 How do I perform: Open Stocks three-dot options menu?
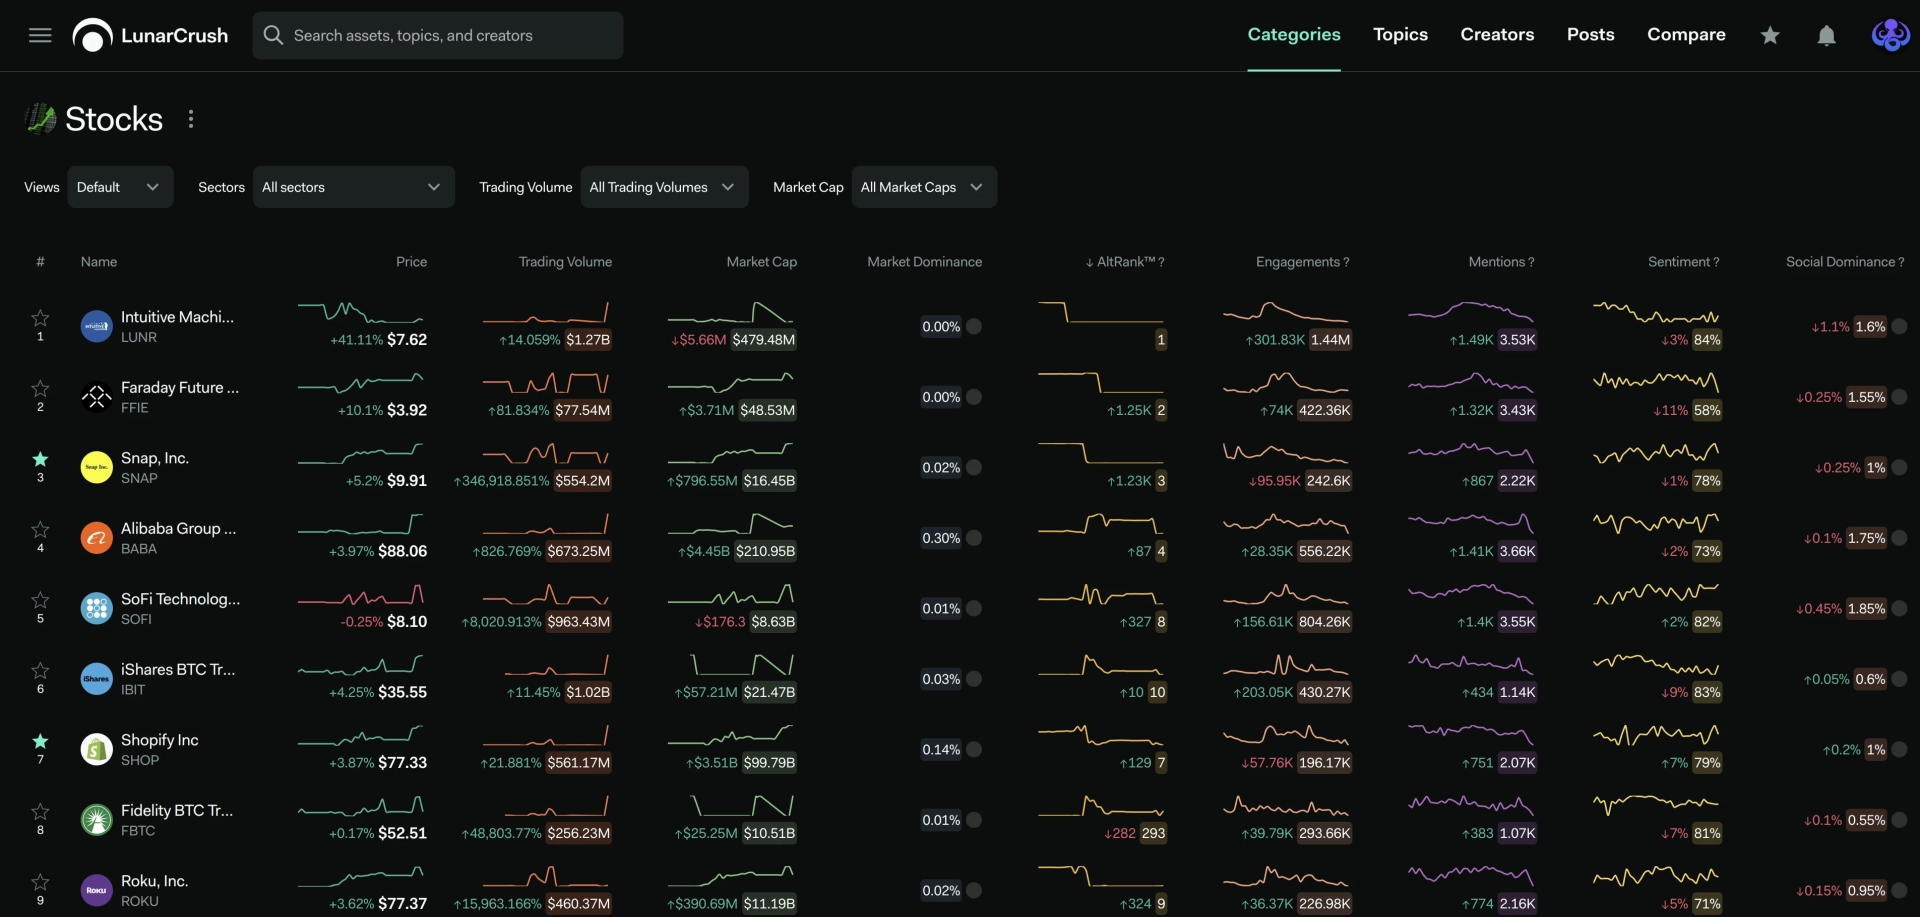[x=191, y=119]
